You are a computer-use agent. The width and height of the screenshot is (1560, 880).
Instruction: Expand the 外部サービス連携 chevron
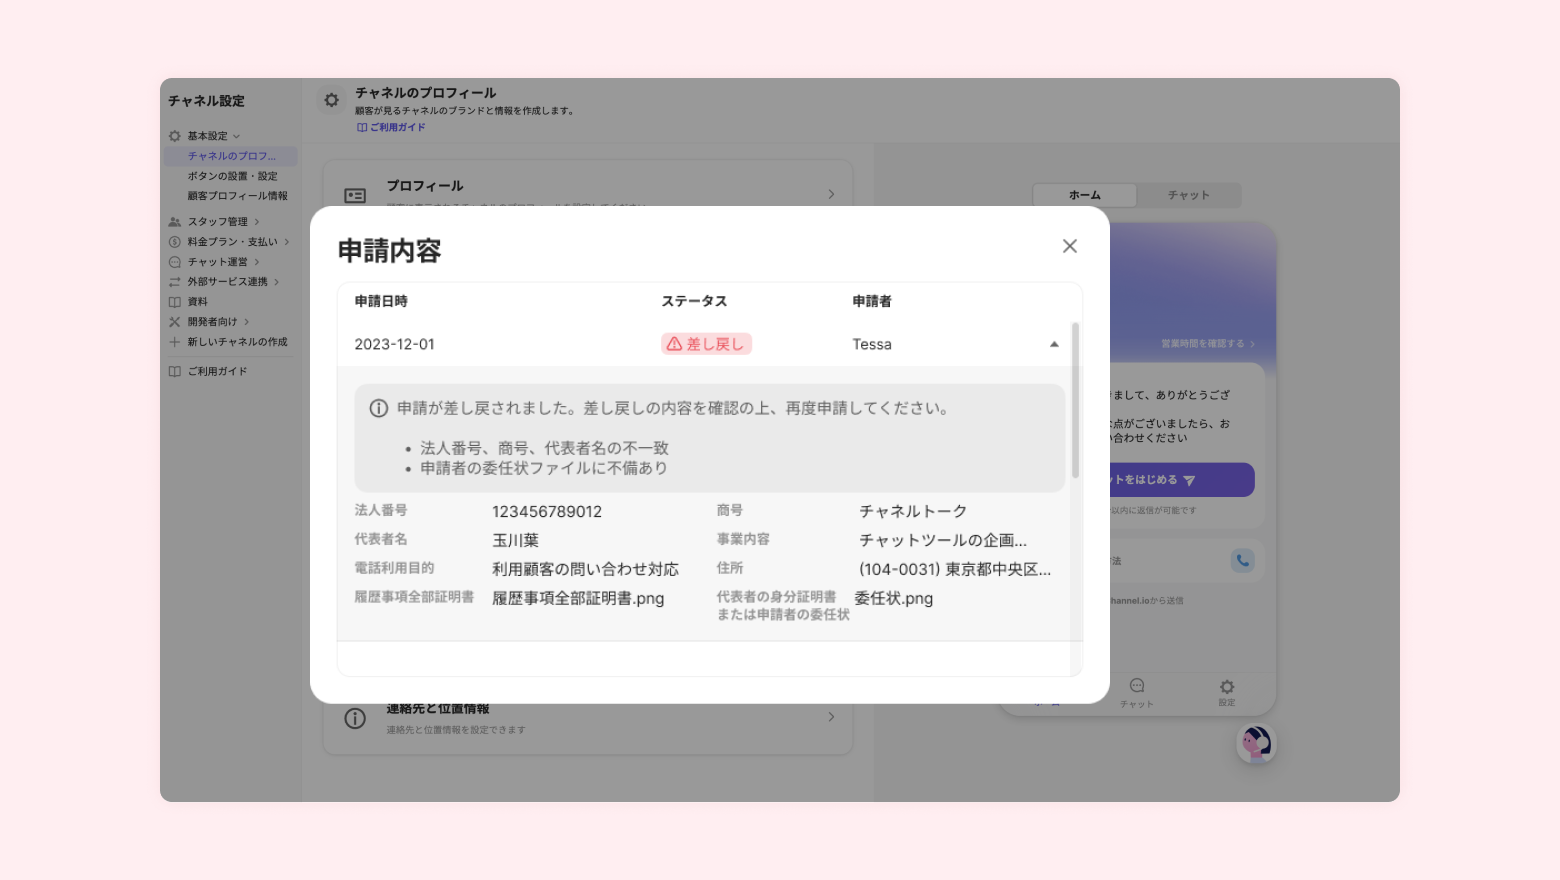tap(277, 282)
